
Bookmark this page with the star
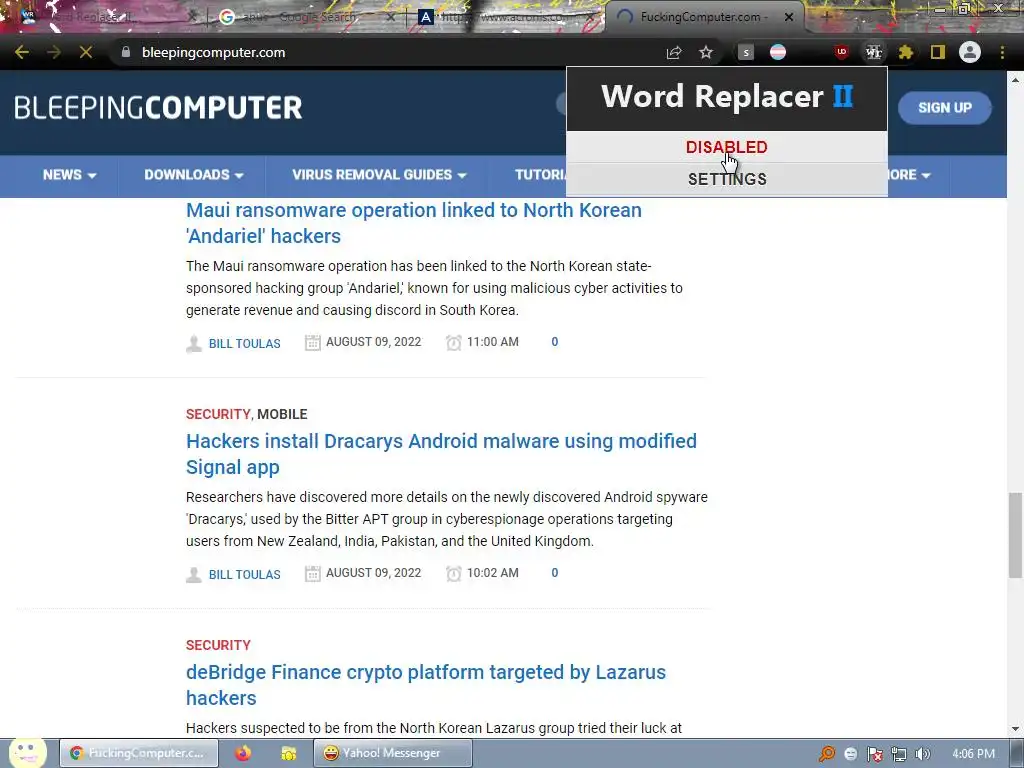pos(706,52)
